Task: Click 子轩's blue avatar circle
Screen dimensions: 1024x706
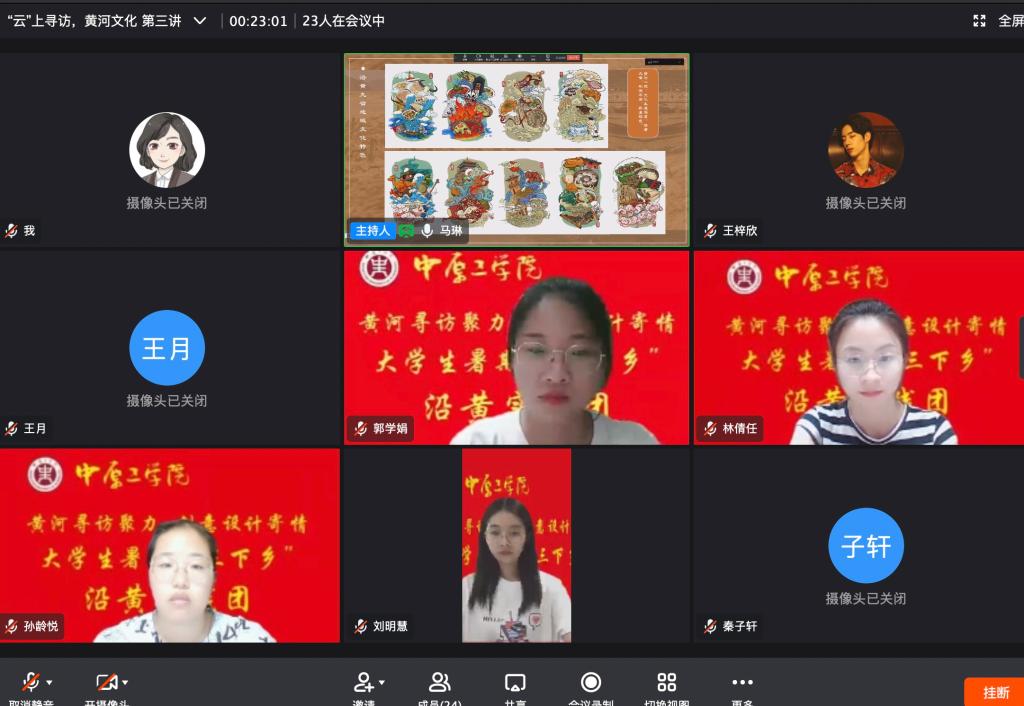Action: tap(866, 546)
